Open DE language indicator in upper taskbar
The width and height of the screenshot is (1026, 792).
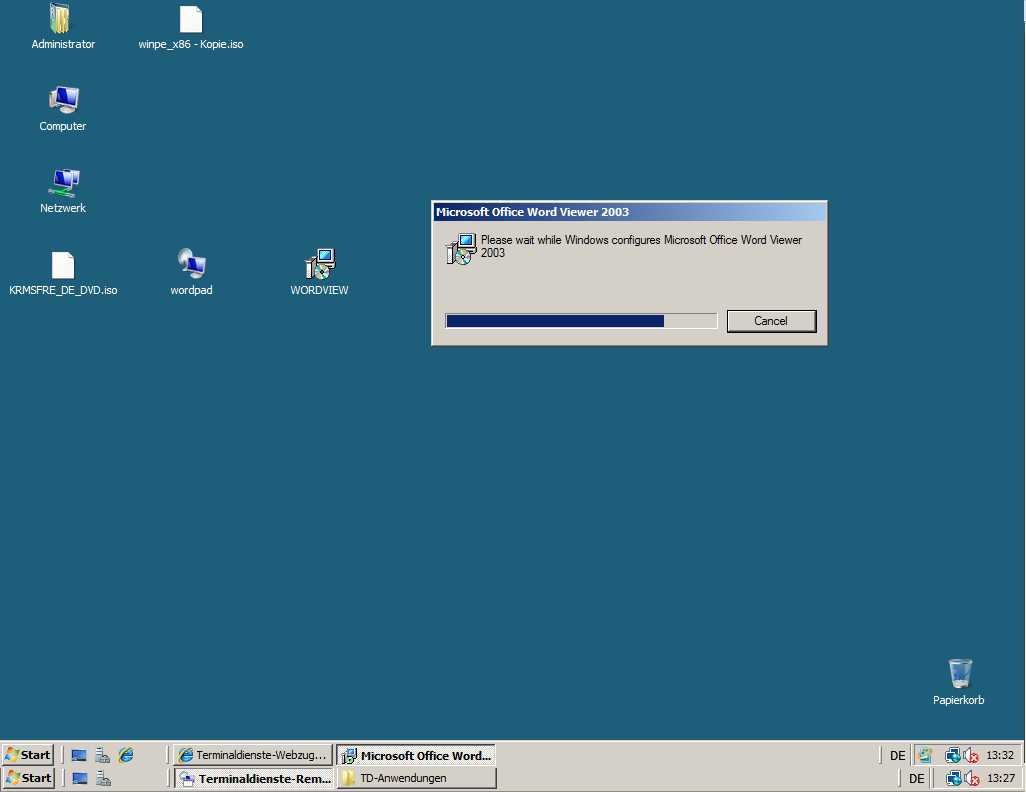[898, 755]
